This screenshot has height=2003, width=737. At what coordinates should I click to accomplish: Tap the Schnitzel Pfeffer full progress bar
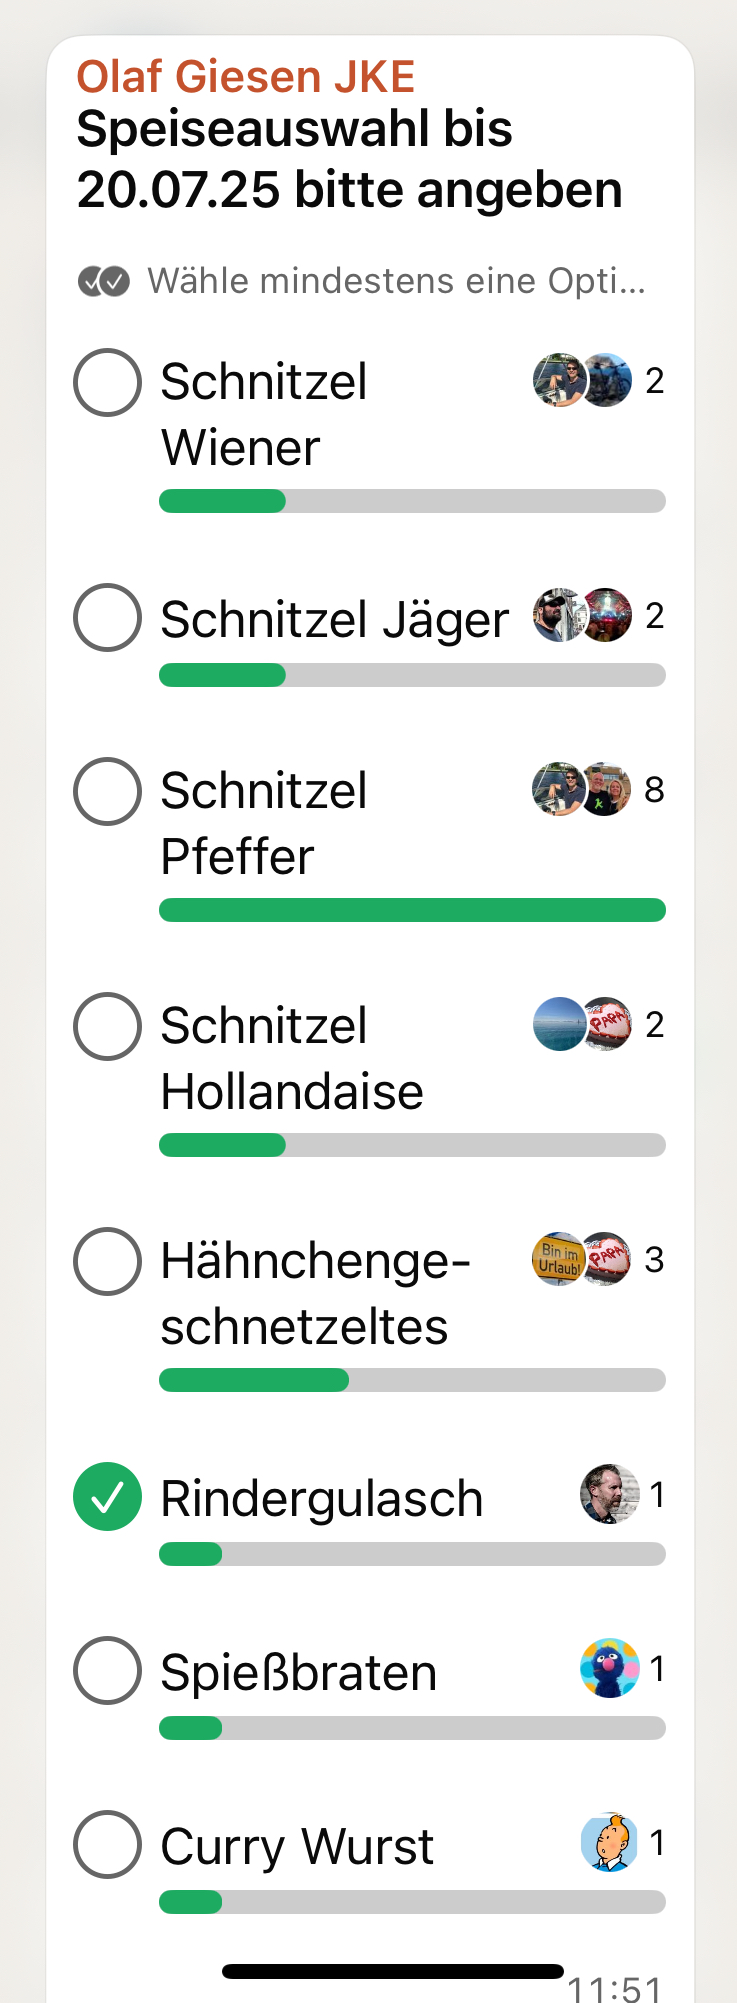(x=412, y=910)
